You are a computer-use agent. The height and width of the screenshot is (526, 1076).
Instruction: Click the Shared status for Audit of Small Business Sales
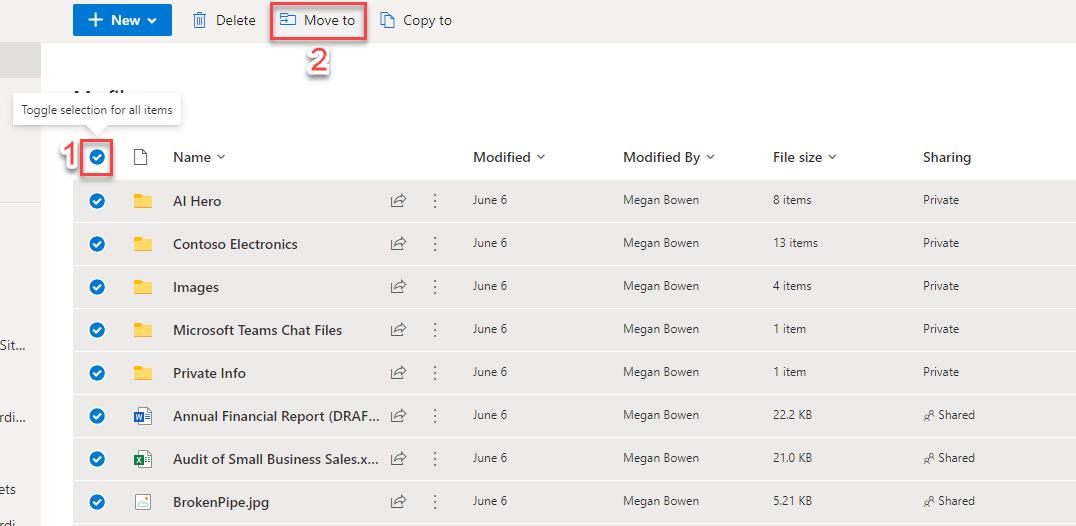(949, 458)
